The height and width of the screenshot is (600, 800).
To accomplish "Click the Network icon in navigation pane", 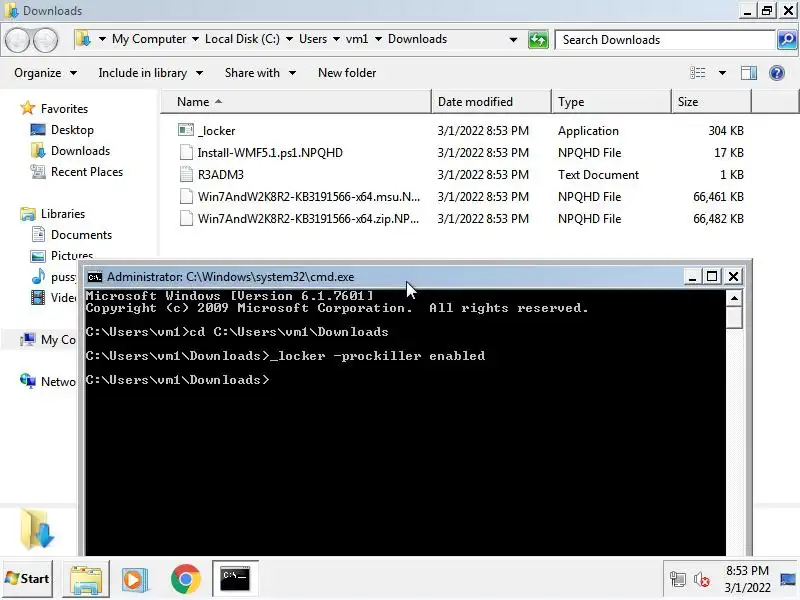I will [28, 381].
